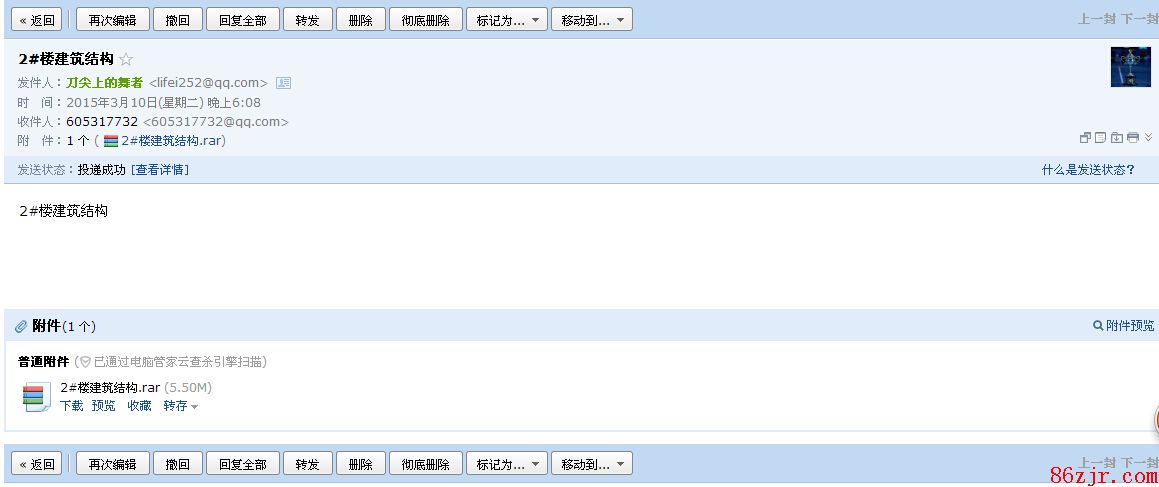Click the bottom 转发 button
The height and width of the screenshot is (487, 1159).
point(307,464)
